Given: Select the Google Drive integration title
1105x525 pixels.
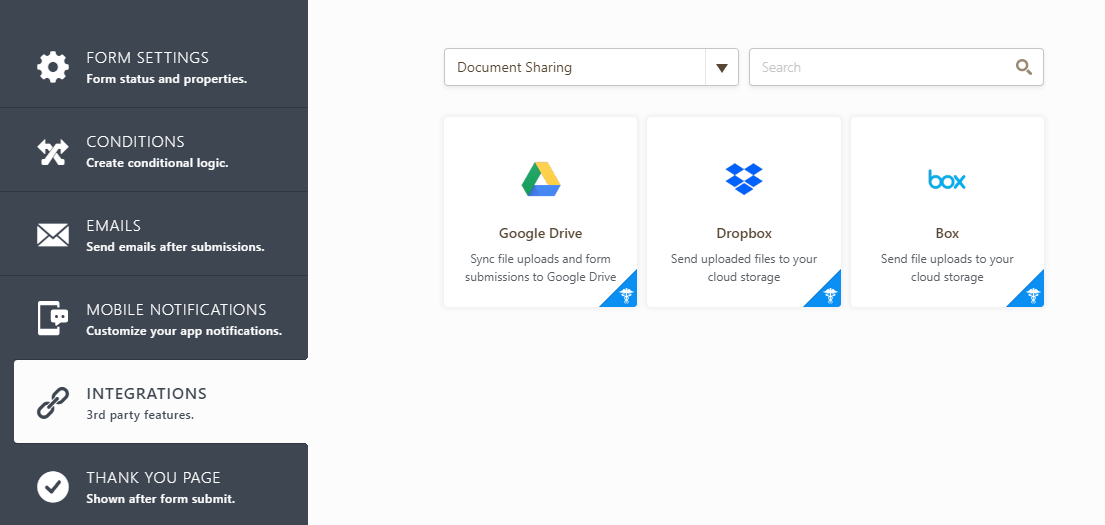Looking at the screenshot, I should (x=541, y=233).
